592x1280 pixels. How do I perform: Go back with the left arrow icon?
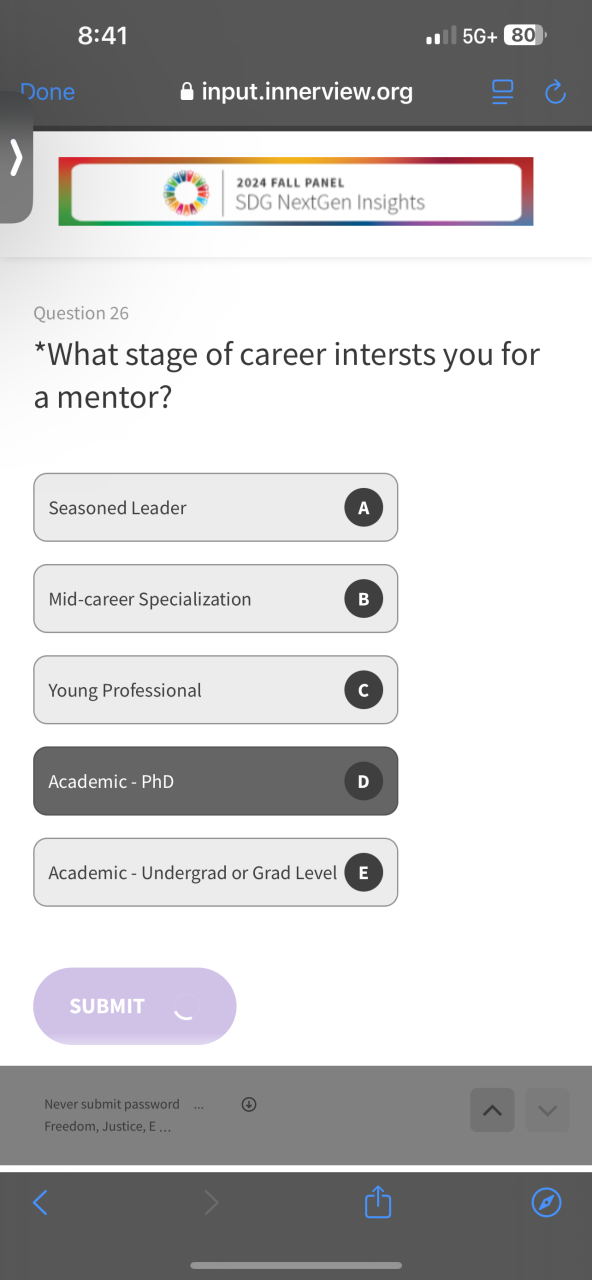(40, 1202)
